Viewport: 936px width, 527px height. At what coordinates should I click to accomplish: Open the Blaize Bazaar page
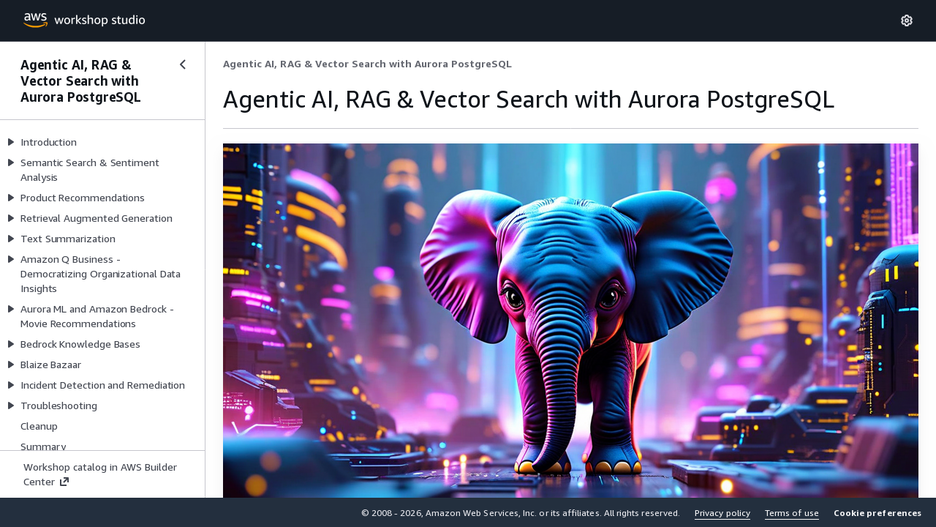tap(51, 365)
